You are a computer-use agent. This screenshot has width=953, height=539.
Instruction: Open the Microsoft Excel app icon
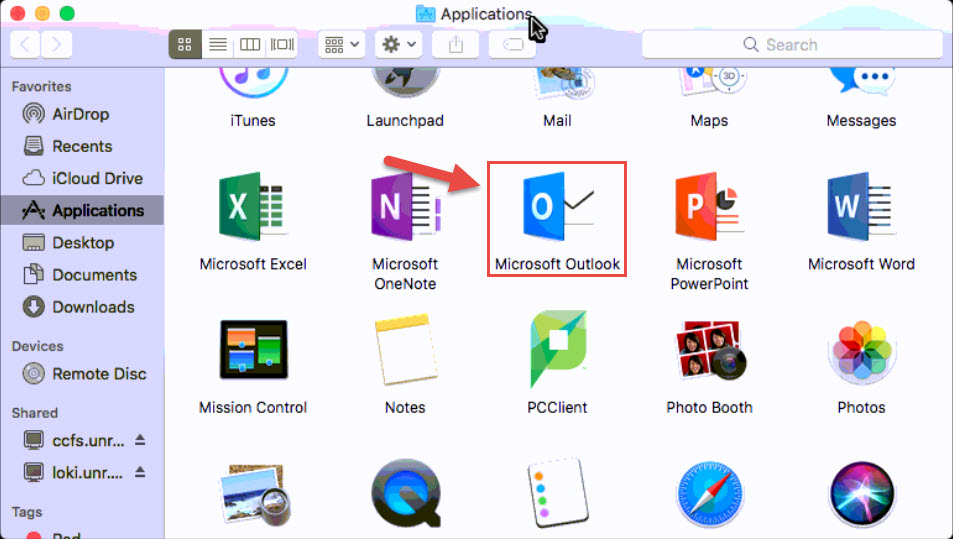(253, 207)
